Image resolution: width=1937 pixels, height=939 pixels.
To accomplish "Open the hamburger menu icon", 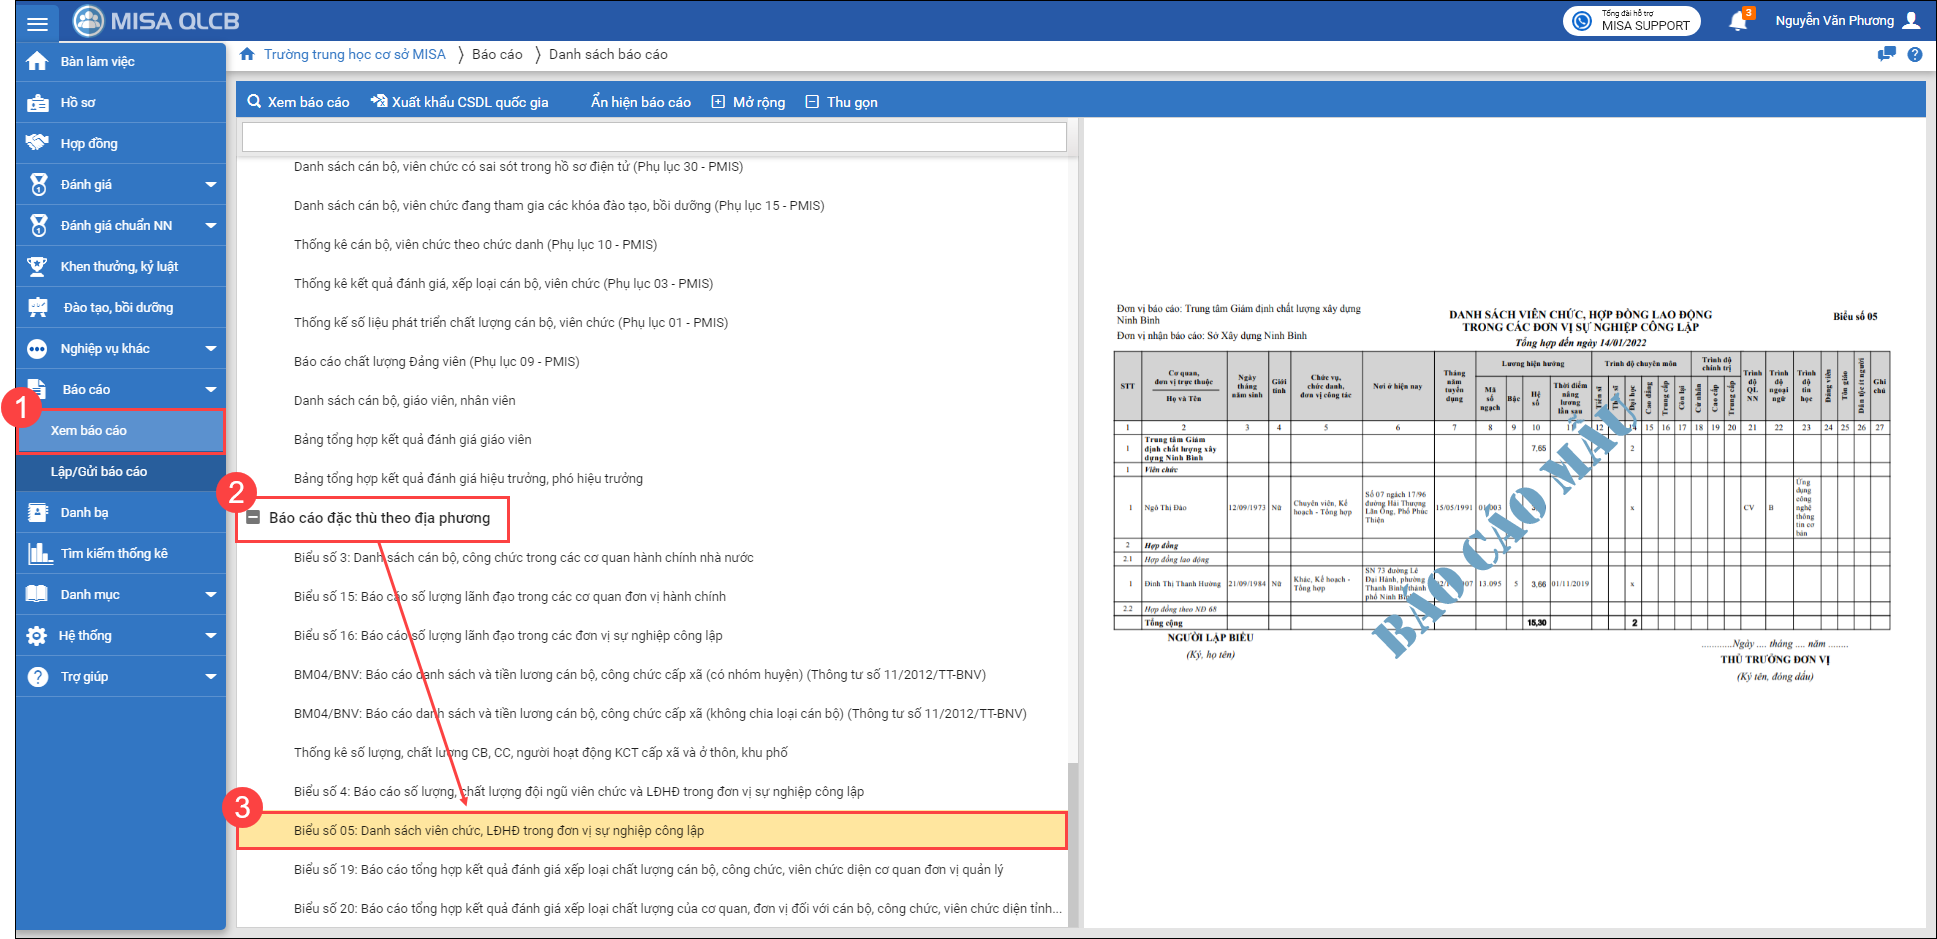I will [x=37, y=23].
